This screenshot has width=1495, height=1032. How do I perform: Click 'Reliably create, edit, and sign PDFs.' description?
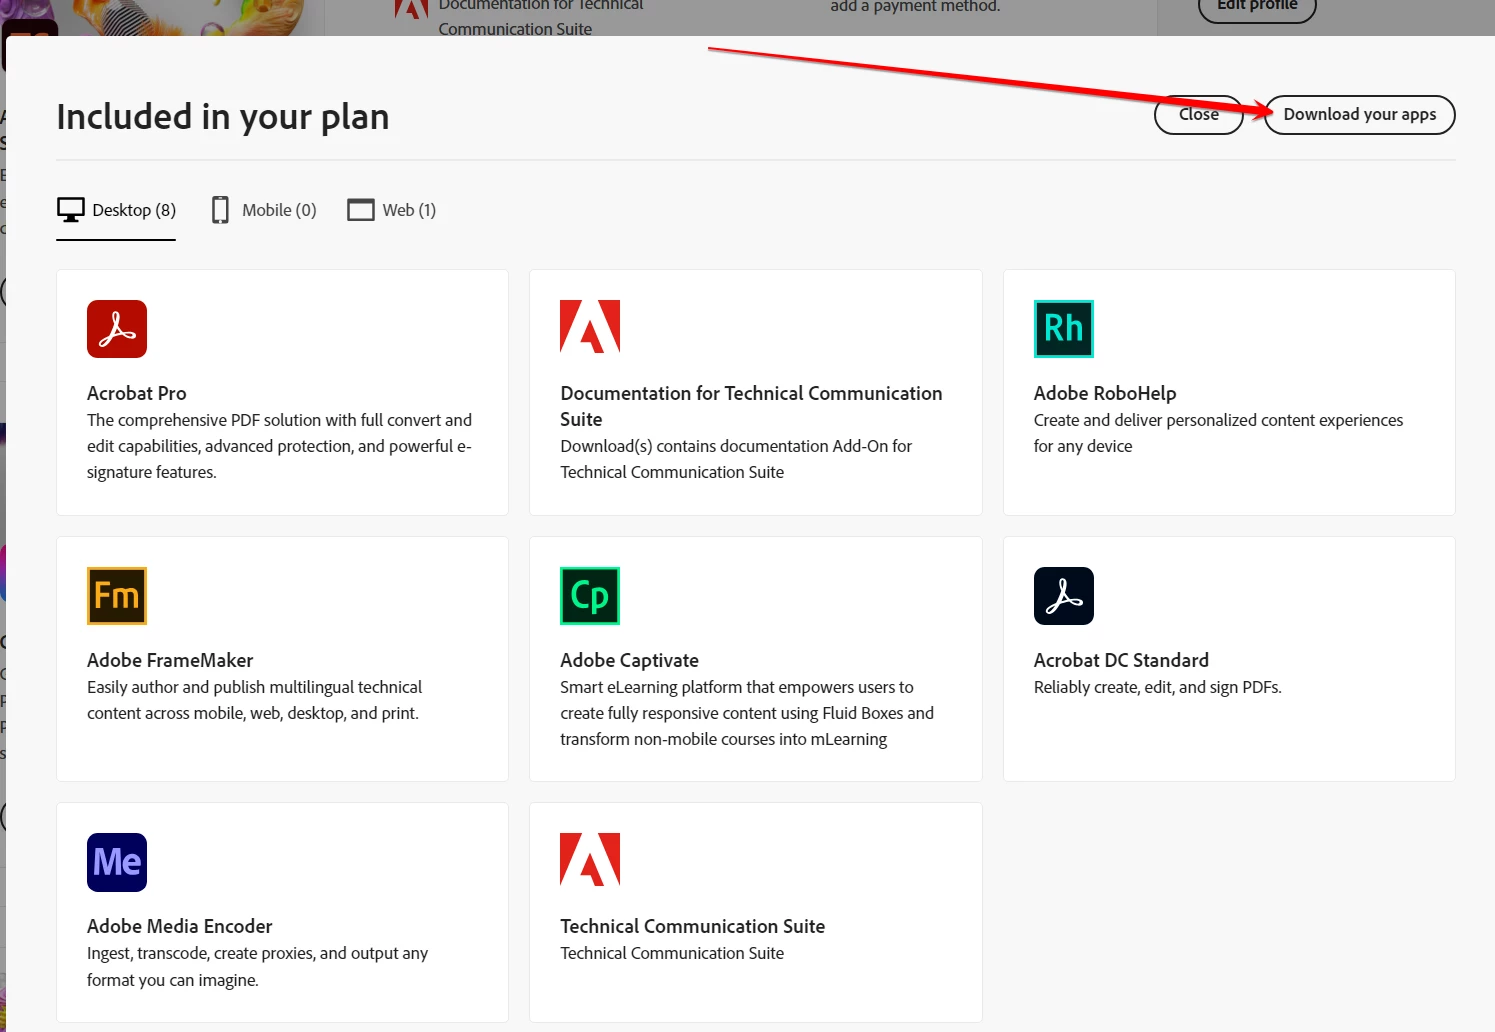(1157, 687)
